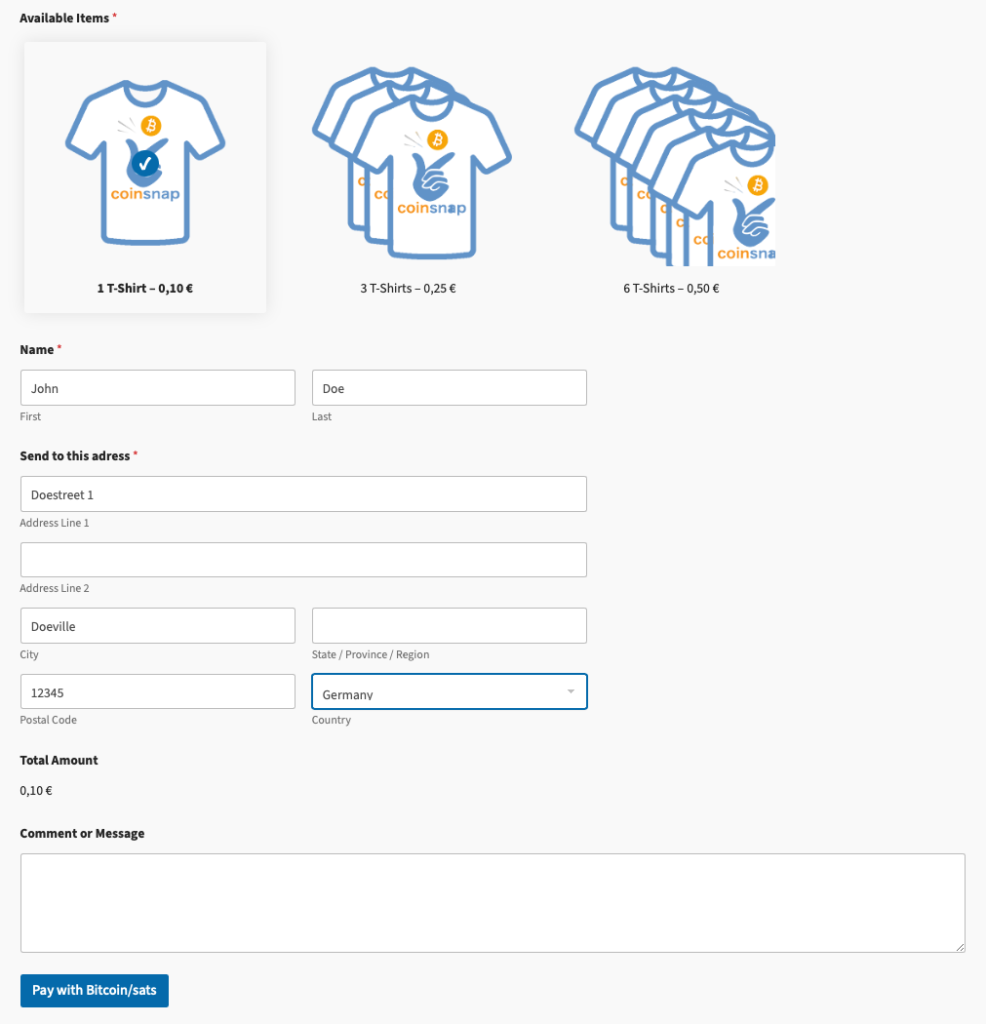986x1024 pixels.
Task: Click the Bitcoin coin icon on 6 T-Shirts image
Action: (757, 185)
